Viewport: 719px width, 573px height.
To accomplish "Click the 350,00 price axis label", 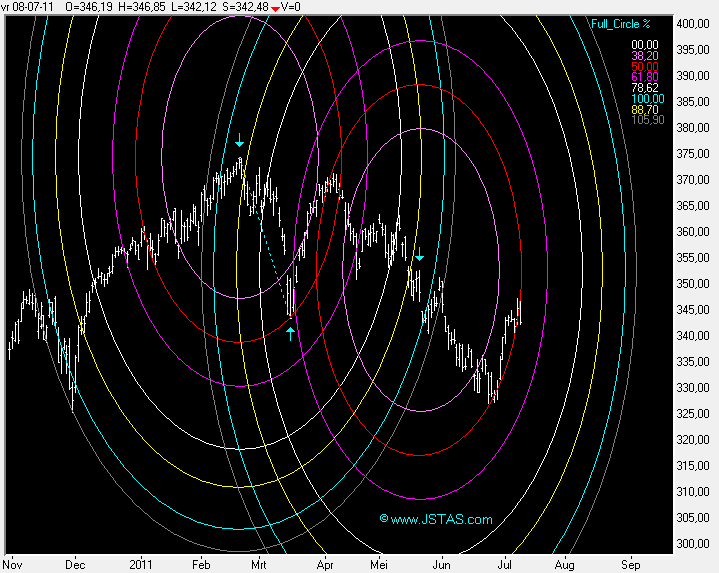I will pyautogui.click(x=691, y=283).
